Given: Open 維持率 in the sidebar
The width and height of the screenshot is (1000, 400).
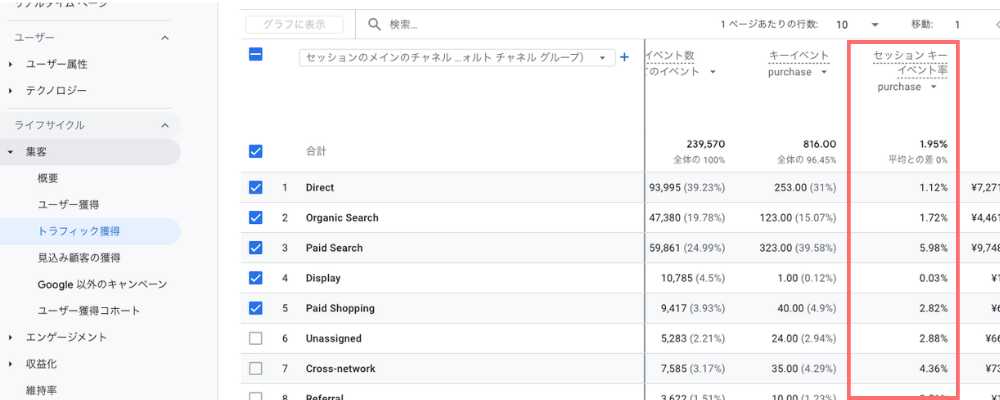Looking at the screenshot, I should point(42,389).
